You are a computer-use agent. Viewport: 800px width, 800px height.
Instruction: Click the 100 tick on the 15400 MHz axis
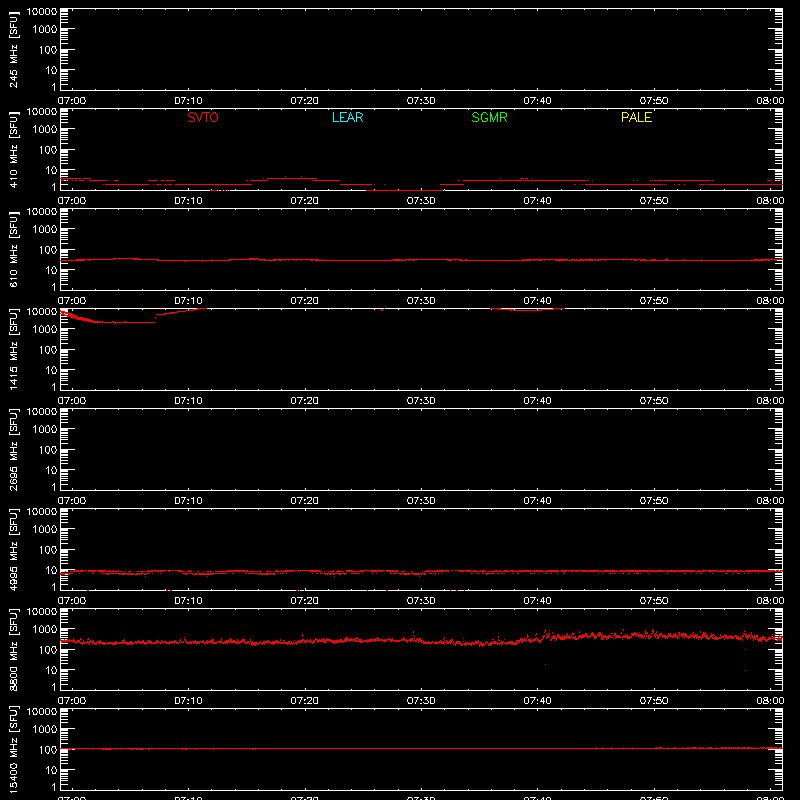[48, 750]
